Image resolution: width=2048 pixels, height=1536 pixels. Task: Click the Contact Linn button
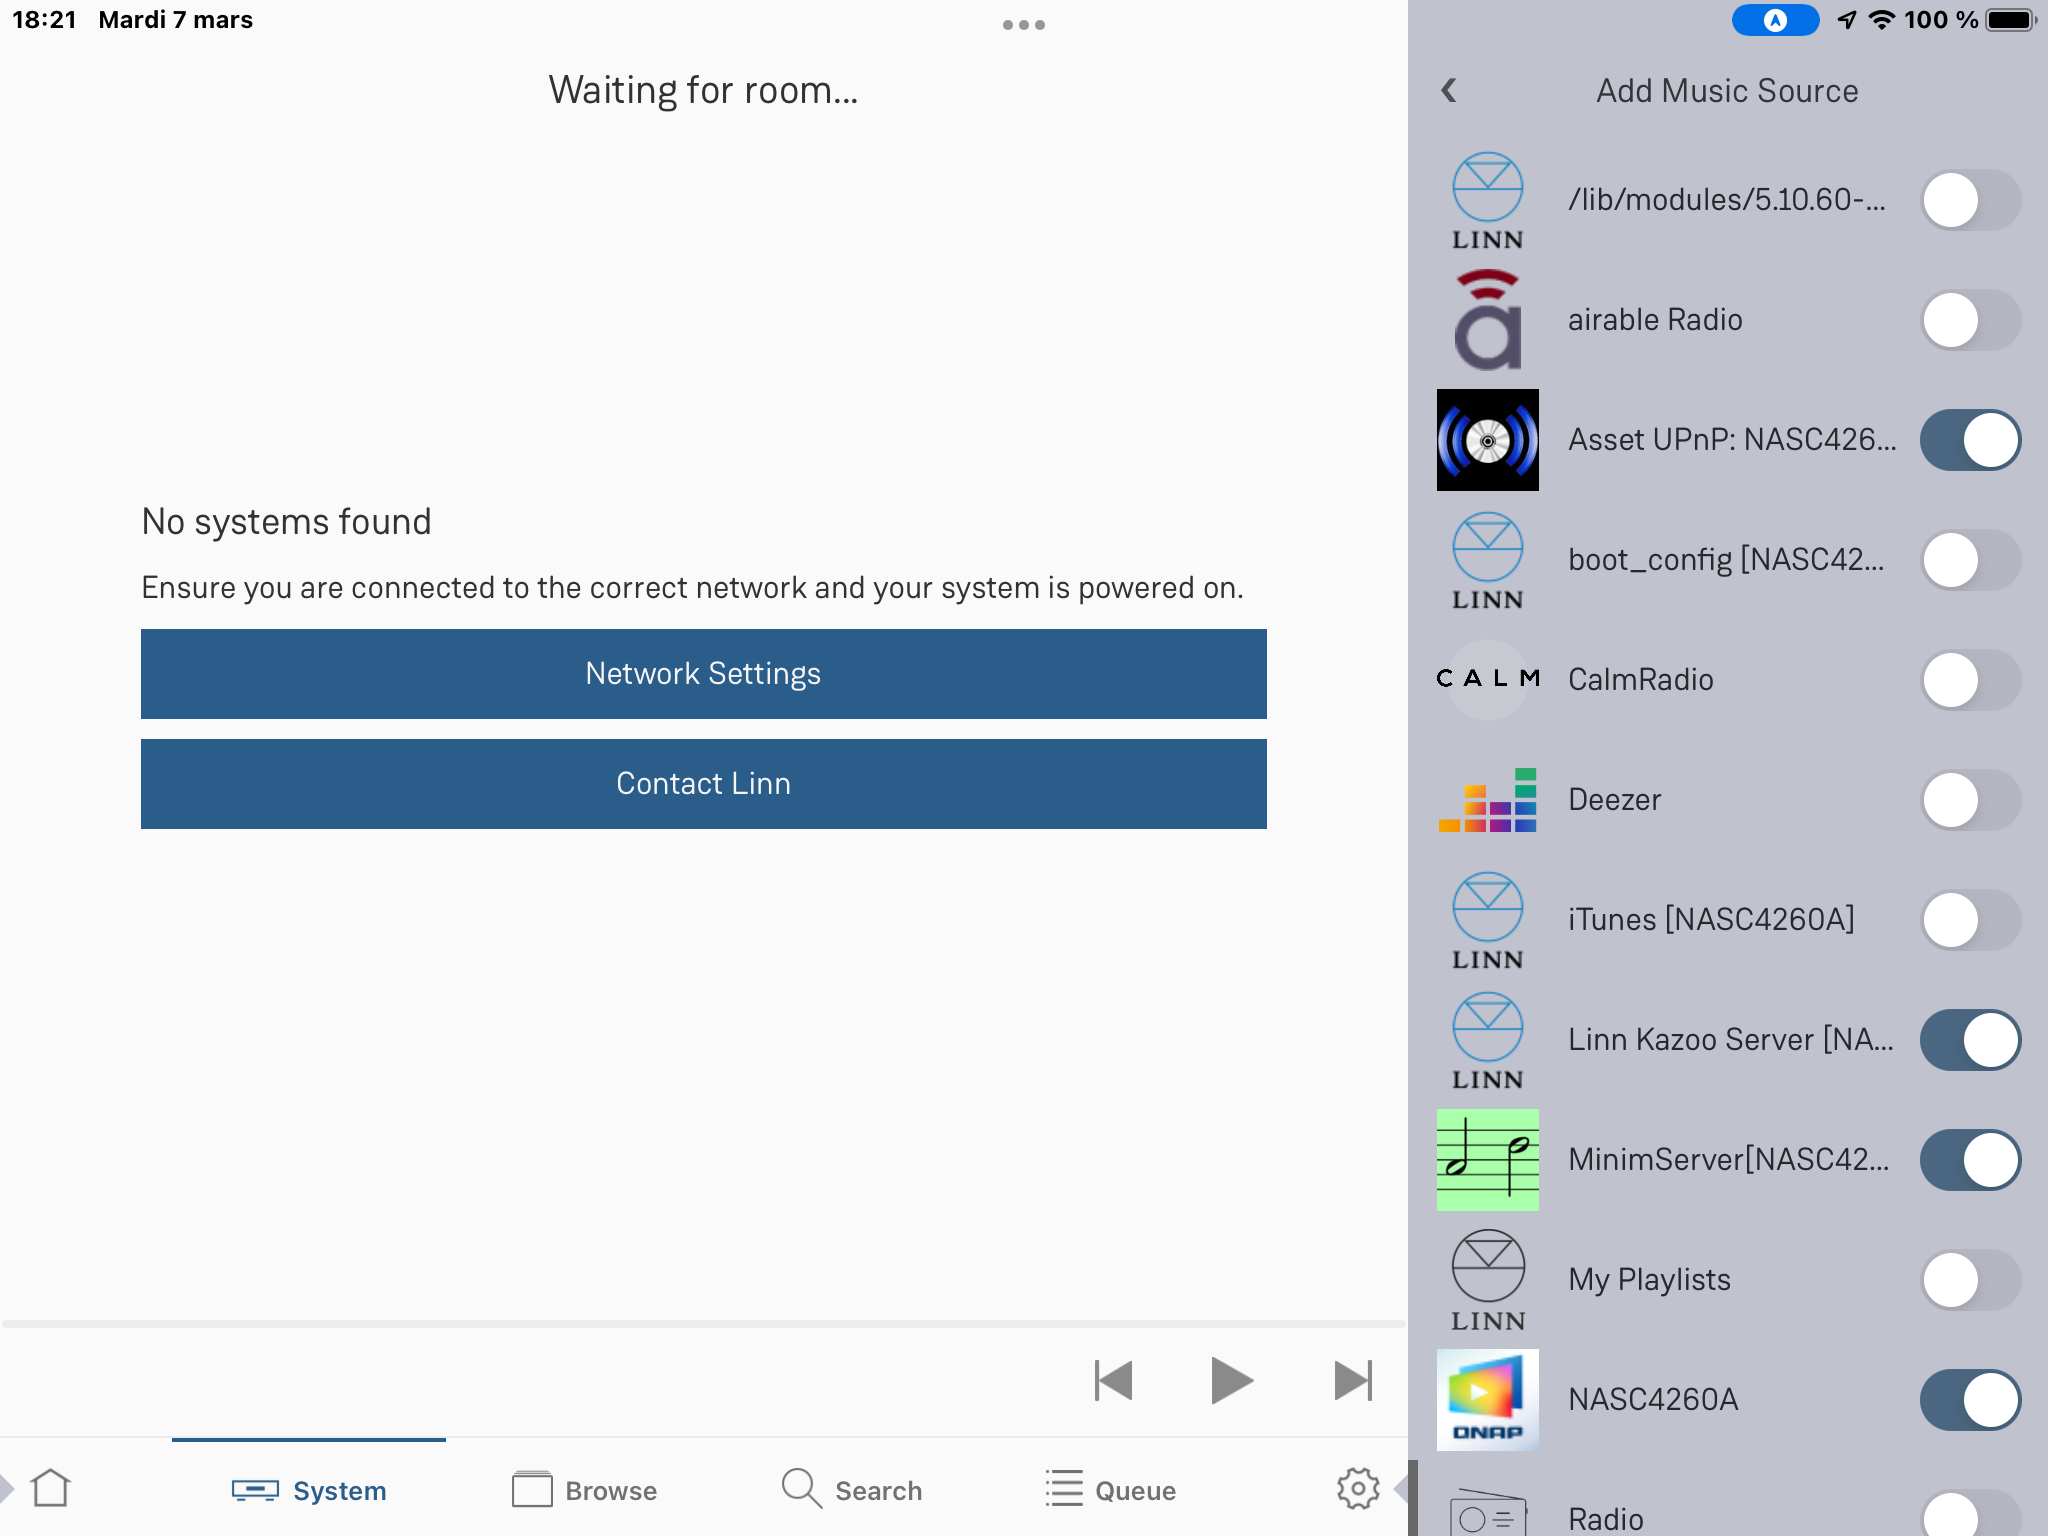point(703,784)
